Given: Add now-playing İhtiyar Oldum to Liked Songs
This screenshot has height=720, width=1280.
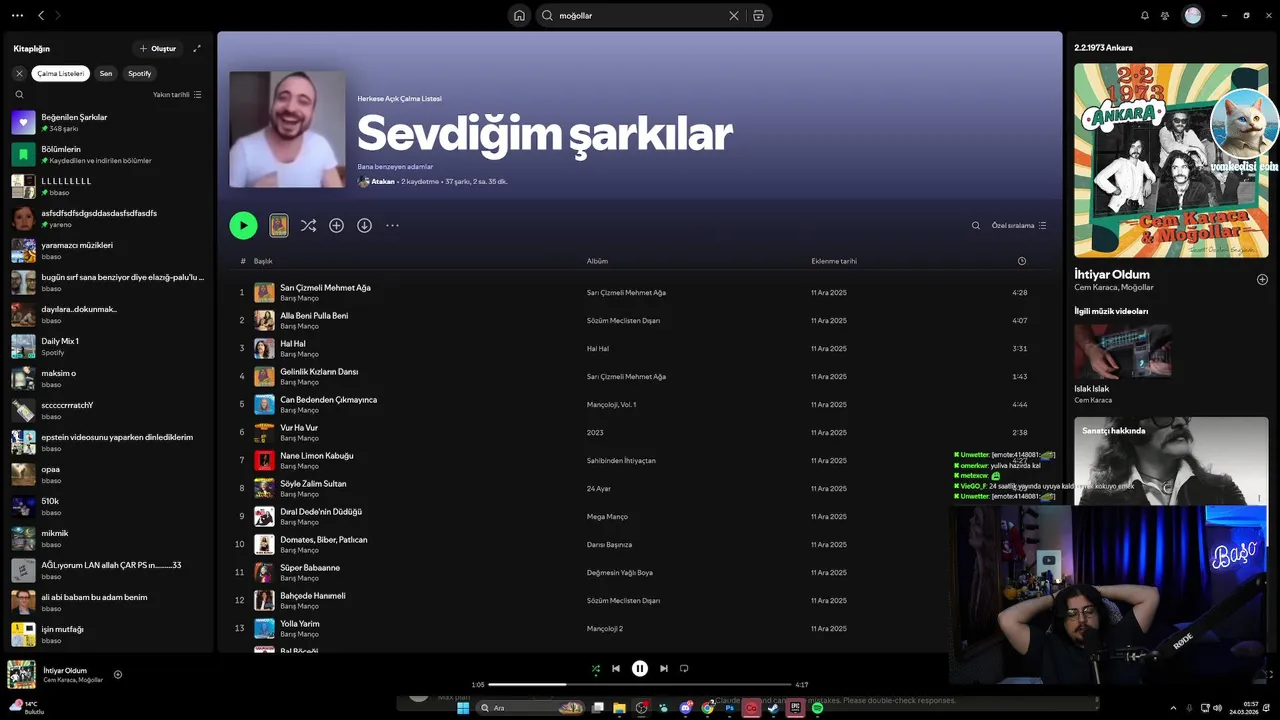Looking at the screenshot, I should coord(117,675).
